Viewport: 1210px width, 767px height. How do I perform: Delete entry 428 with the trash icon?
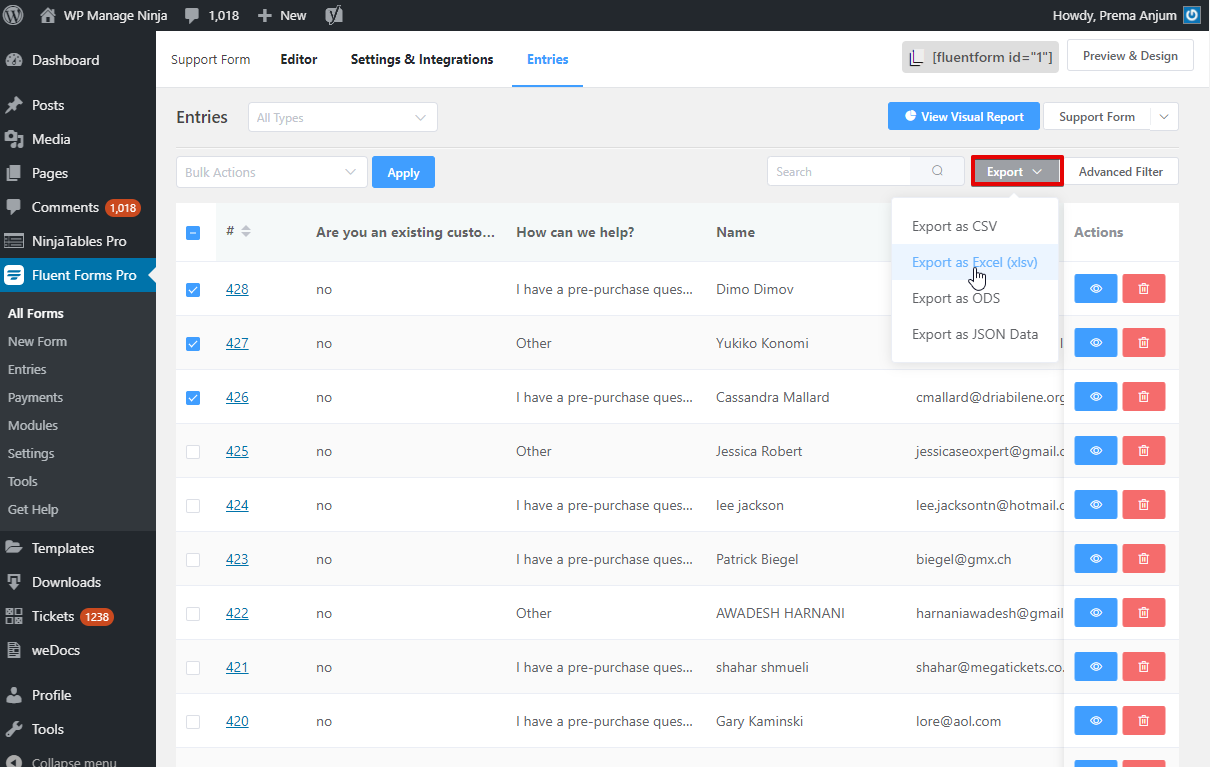tap(1144, 289)
